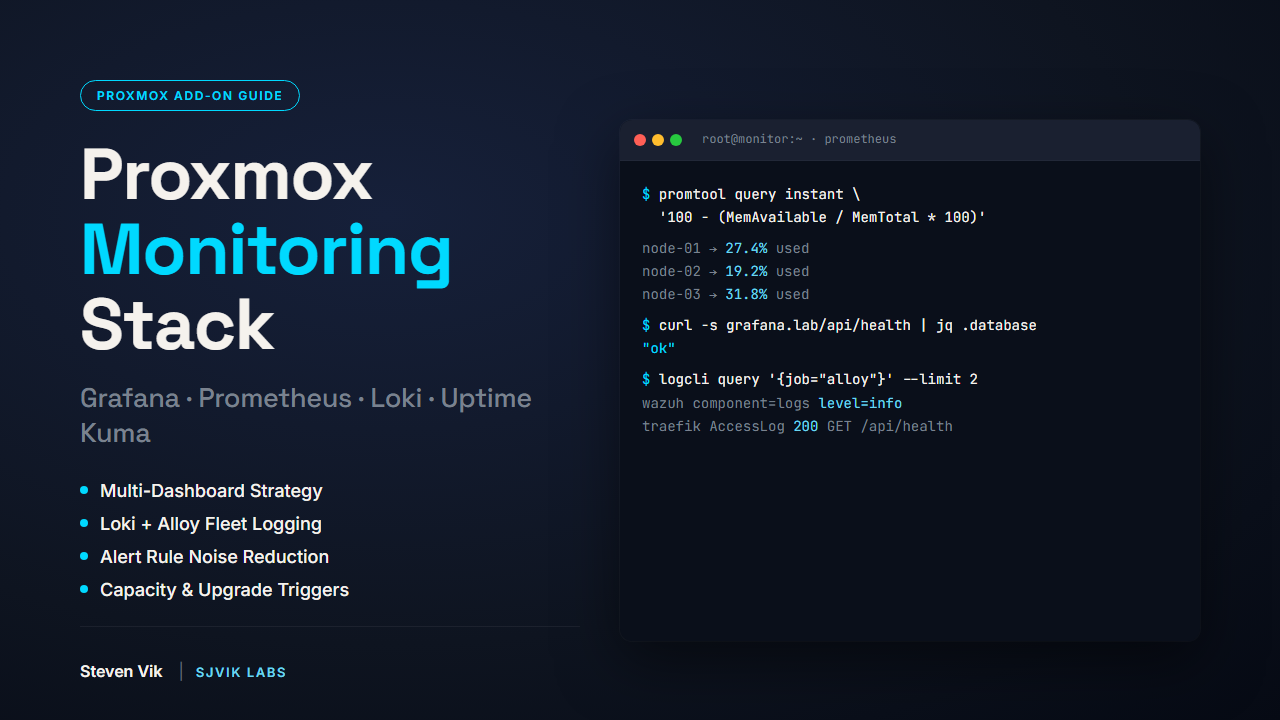Viewport: 1280px width, 720px height.
Task: Click the author name Steven Vik
Action: (121, 672)
